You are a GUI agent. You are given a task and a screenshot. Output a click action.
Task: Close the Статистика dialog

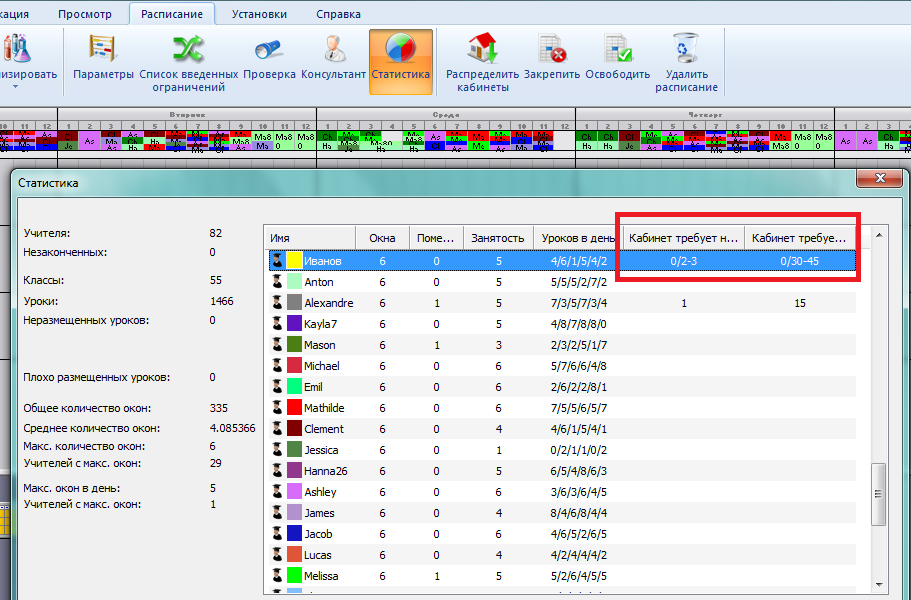[x=880, y=178]
